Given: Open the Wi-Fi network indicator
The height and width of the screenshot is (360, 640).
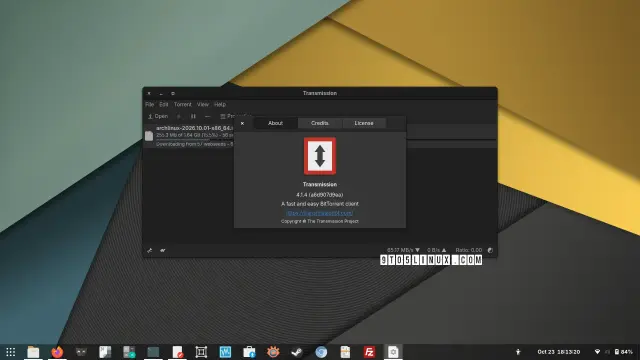Looking at the screenshot, I should pos(597,352).
